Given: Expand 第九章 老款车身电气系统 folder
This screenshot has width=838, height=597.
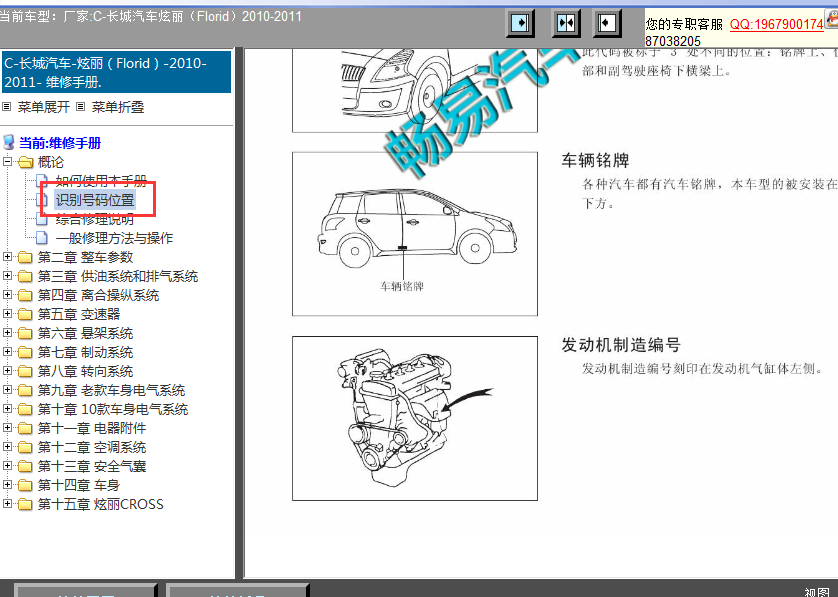Looking at the screenshot, I should coord(7,390).
